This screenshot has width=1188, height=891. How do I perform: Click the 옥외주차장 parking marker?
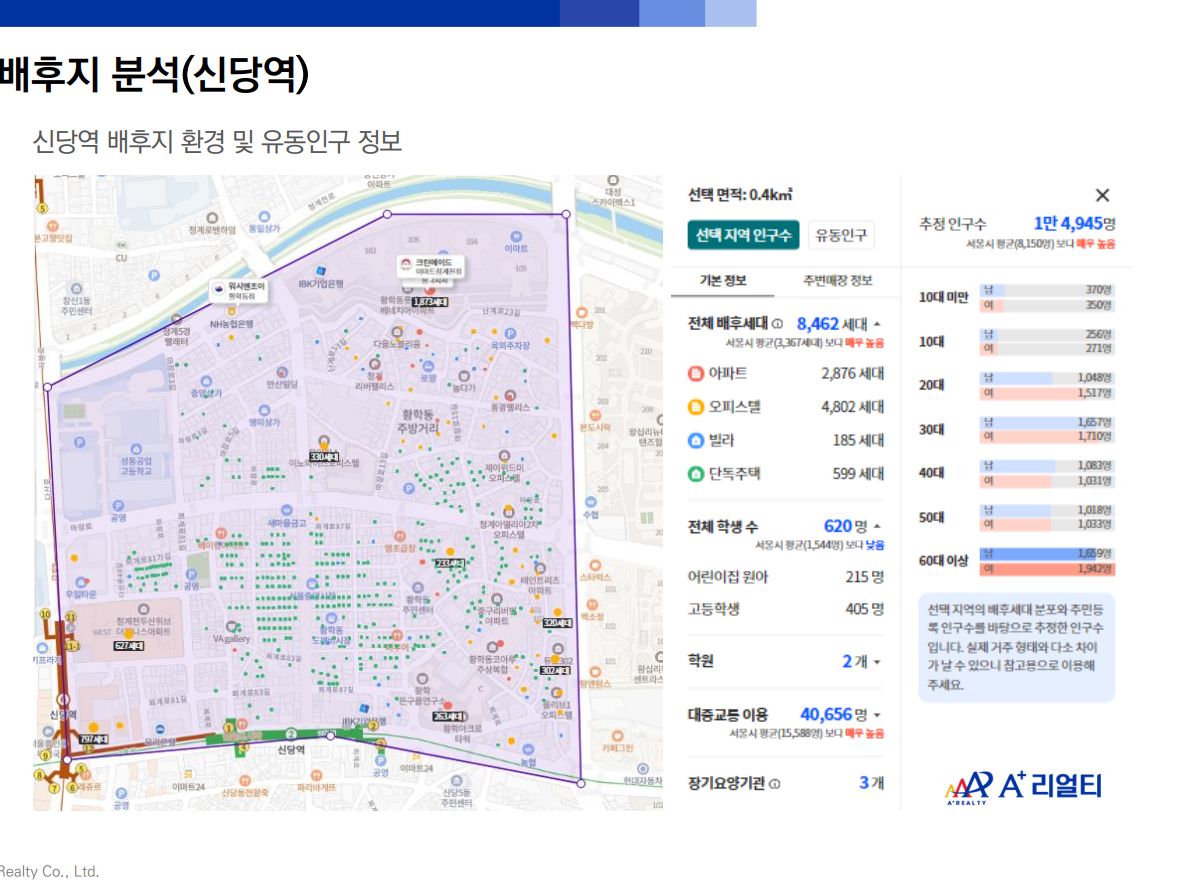point(510,333)
